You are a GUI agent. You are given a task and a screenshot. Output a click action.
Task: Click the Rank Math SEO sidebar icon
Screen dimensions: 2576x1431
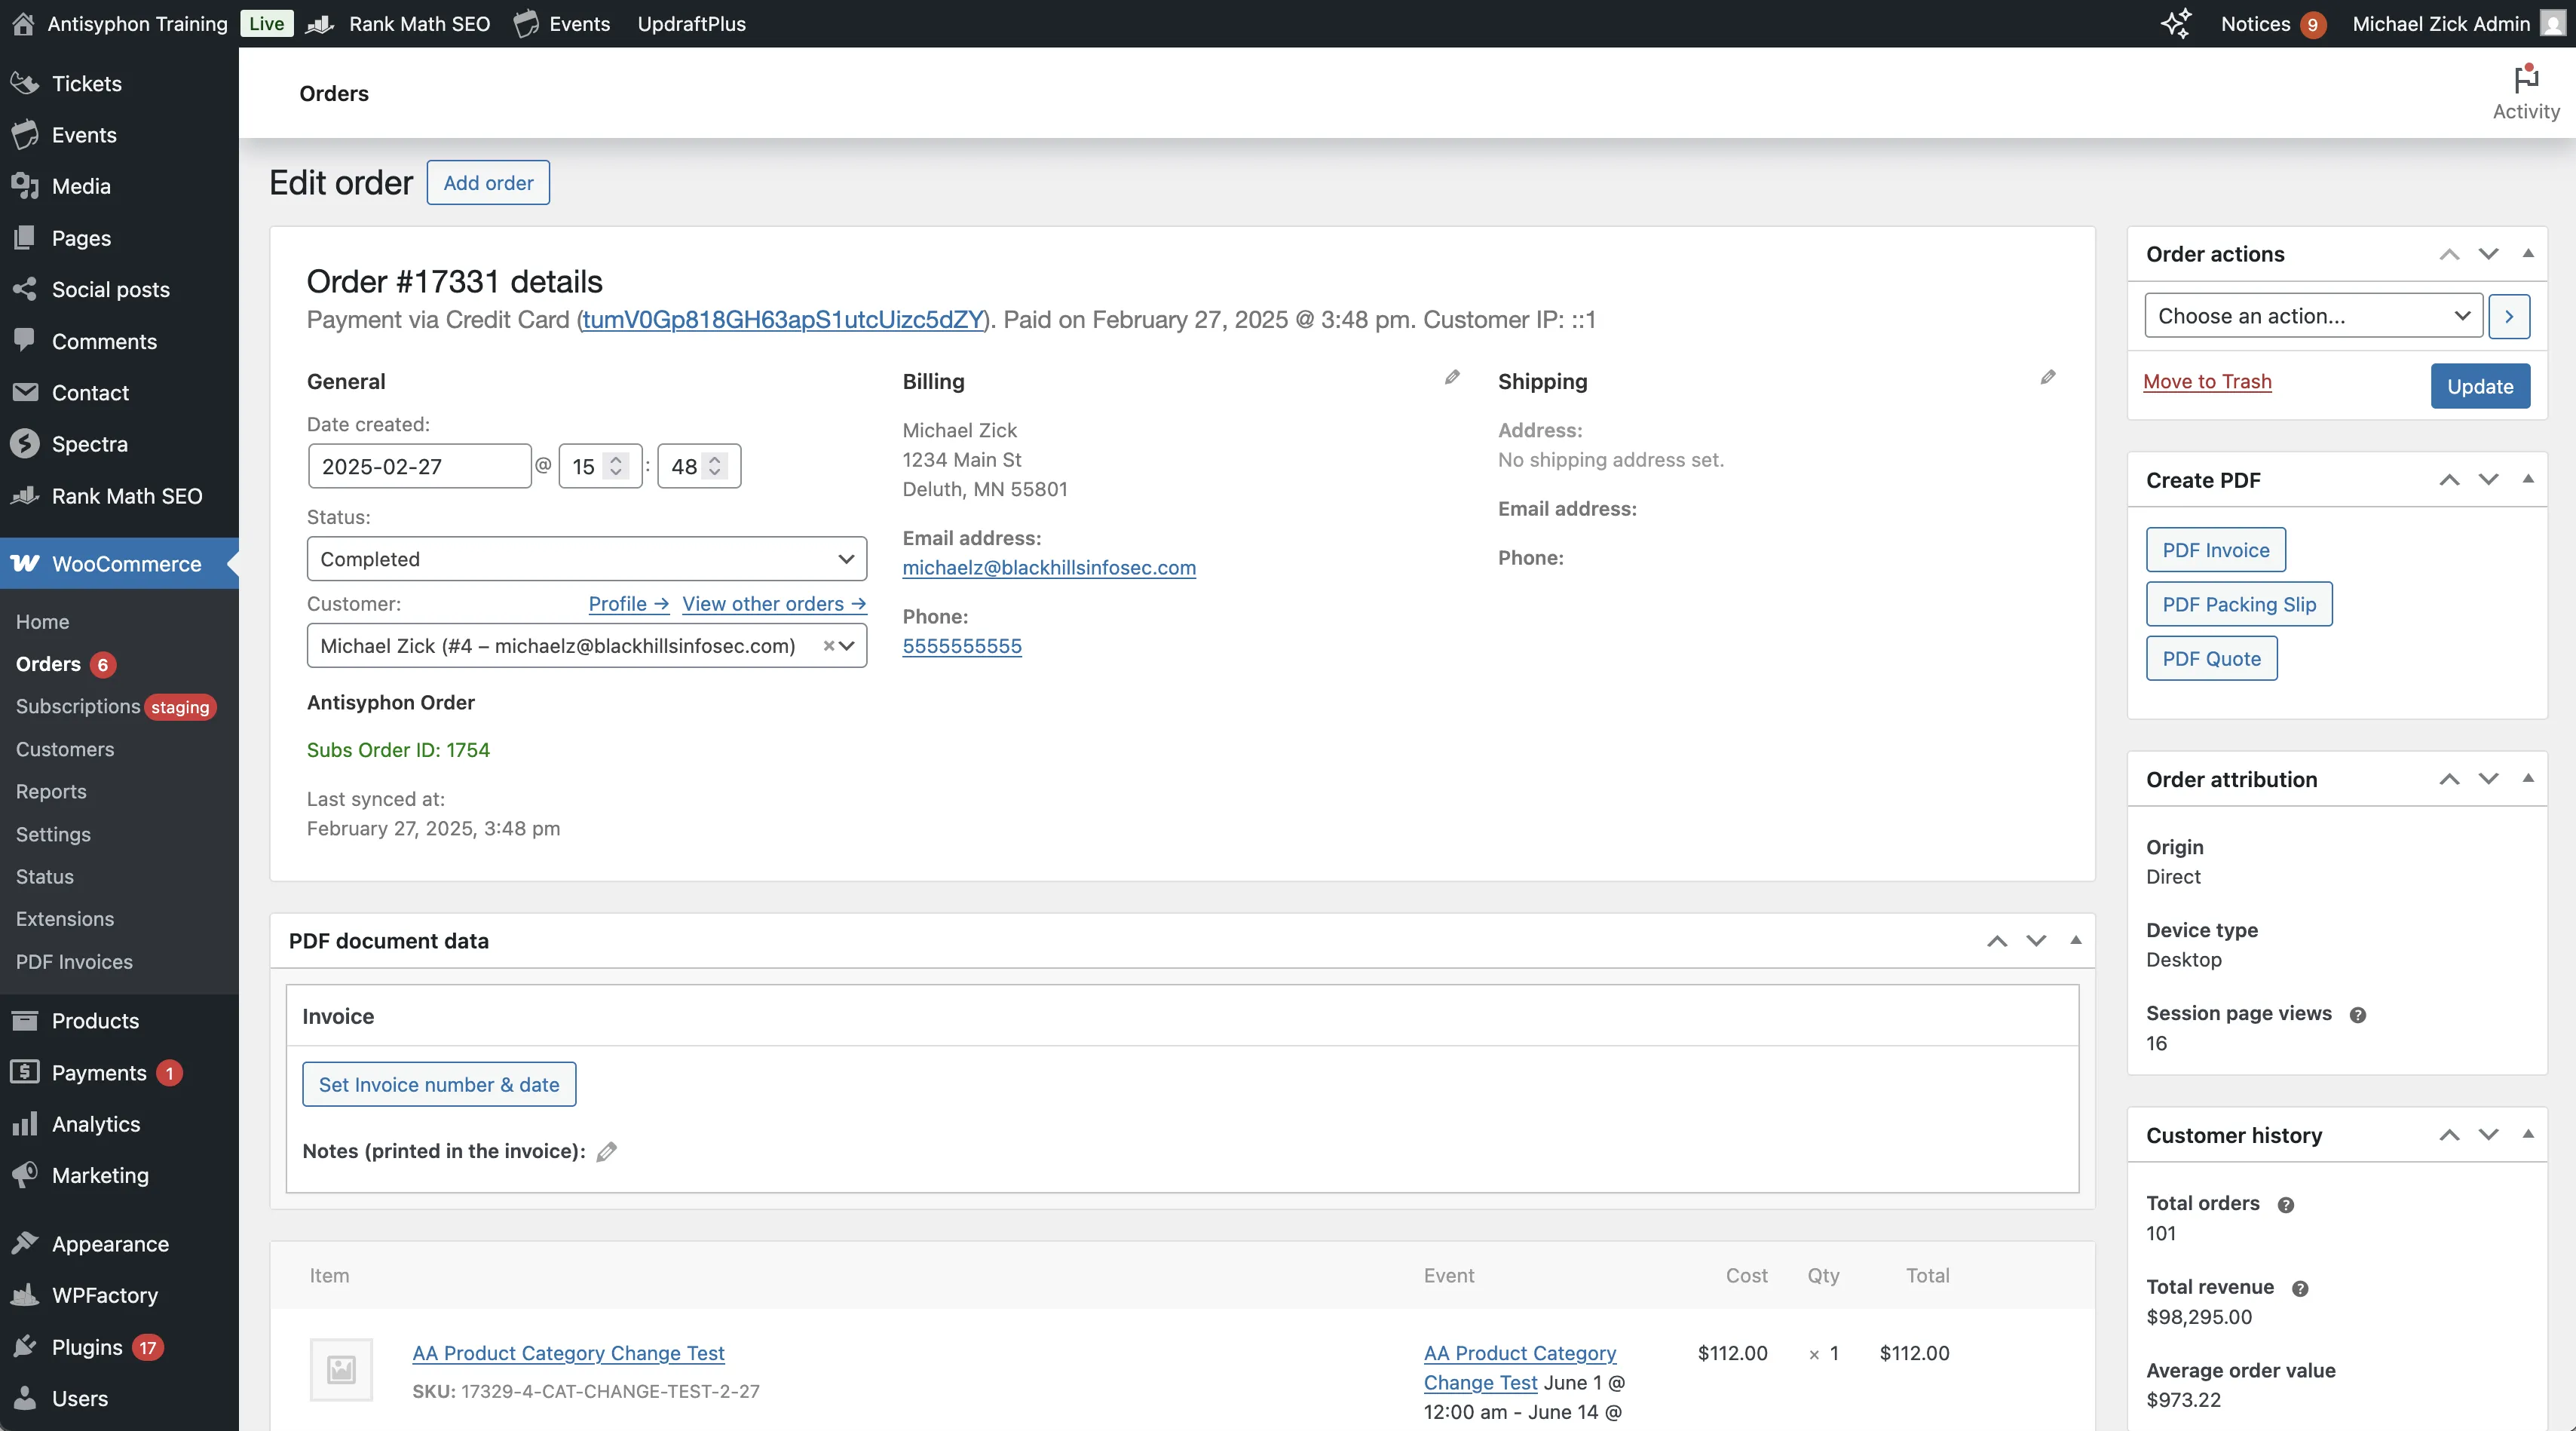coord(25,496)
